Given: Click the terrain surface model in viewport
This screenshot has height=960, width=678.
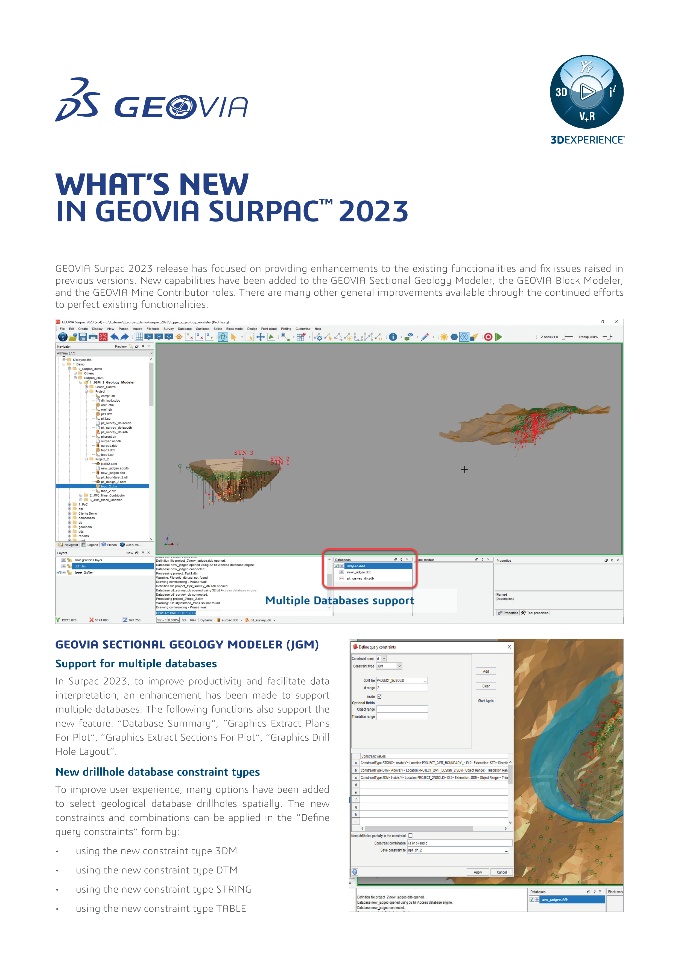Looking at the screenshot, I should tap(525, 422).
